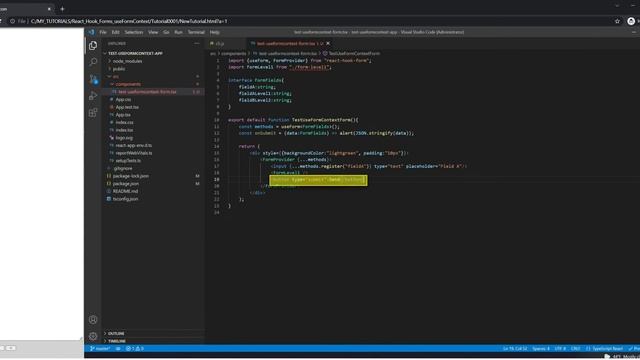
Task: Open package-lock.json file
Action: 131,176
